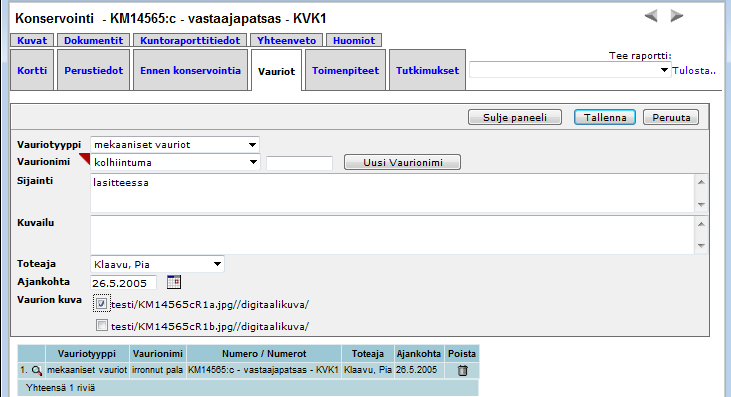The image size is (731, 397).
Task: Open the Tee raportti dropdown
Action: [x=570, y=70]
